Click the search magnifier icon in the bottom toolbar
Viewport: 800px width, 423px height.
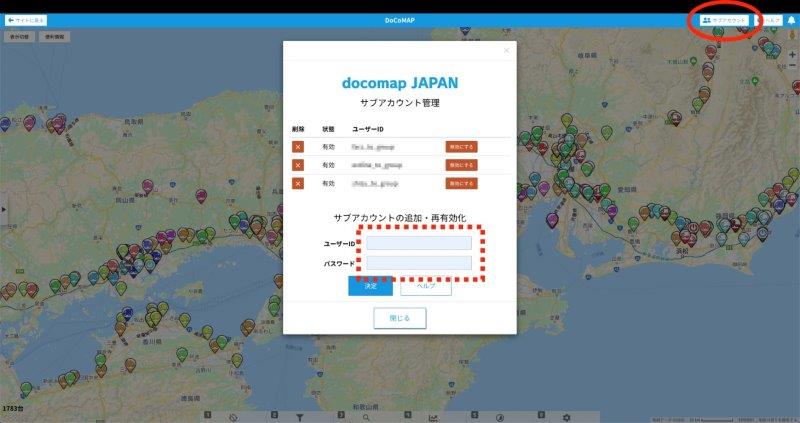(x=366, y=418)
